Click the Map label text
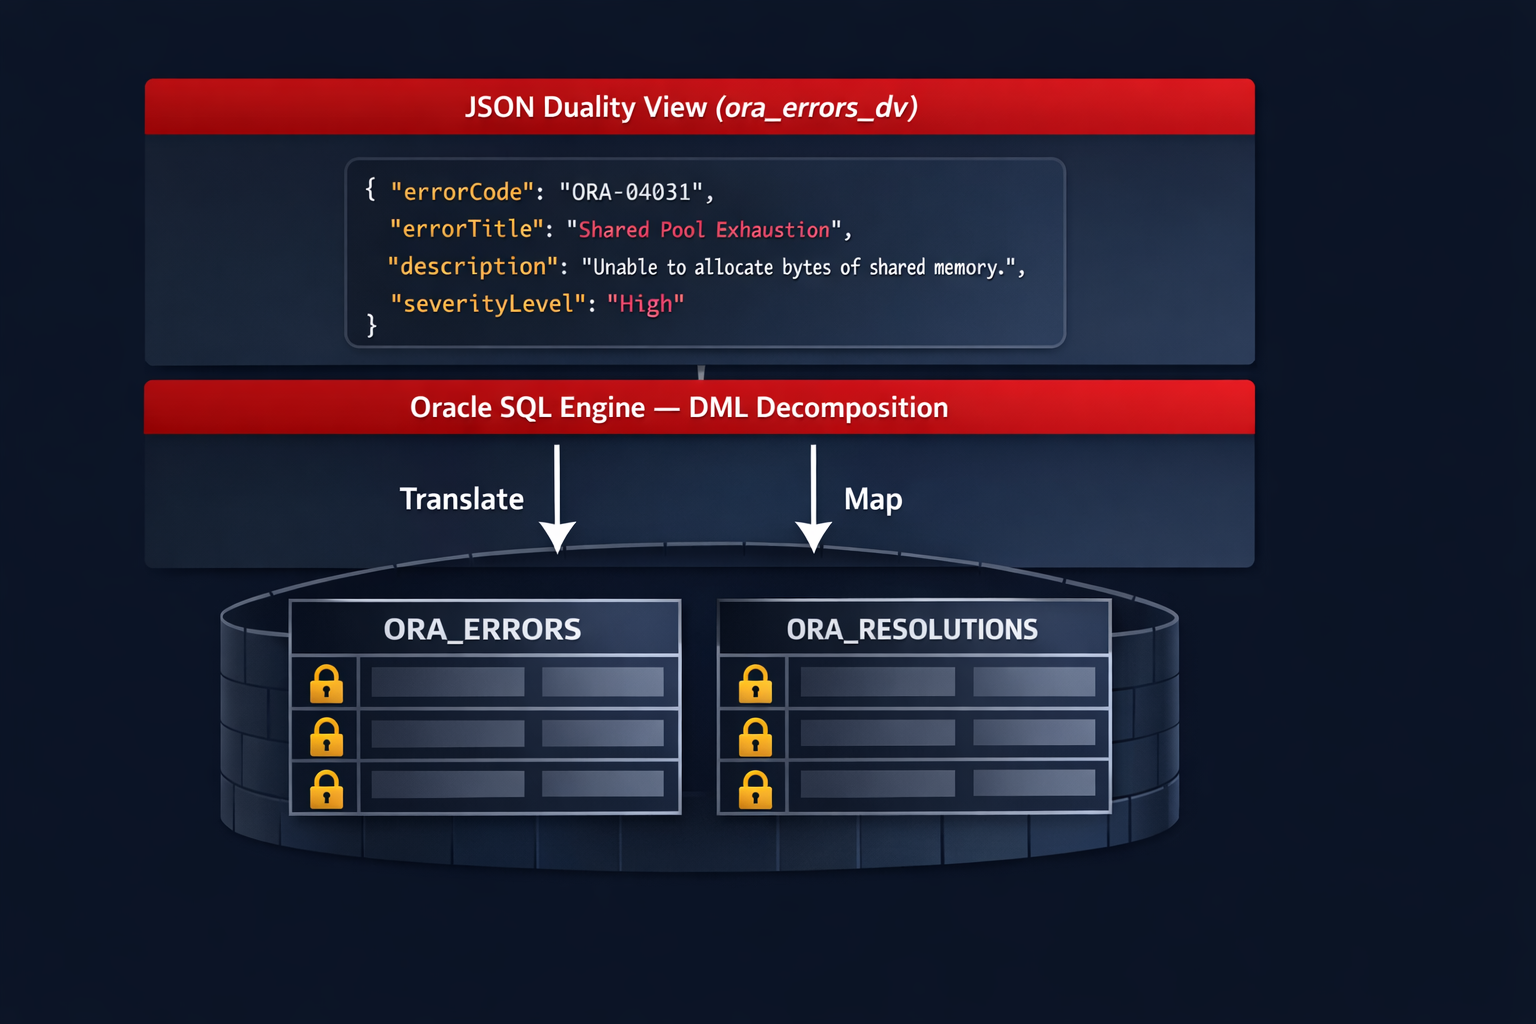Image resolution: width=1536 pixels, height=1024 pixels. click(871, 498)
